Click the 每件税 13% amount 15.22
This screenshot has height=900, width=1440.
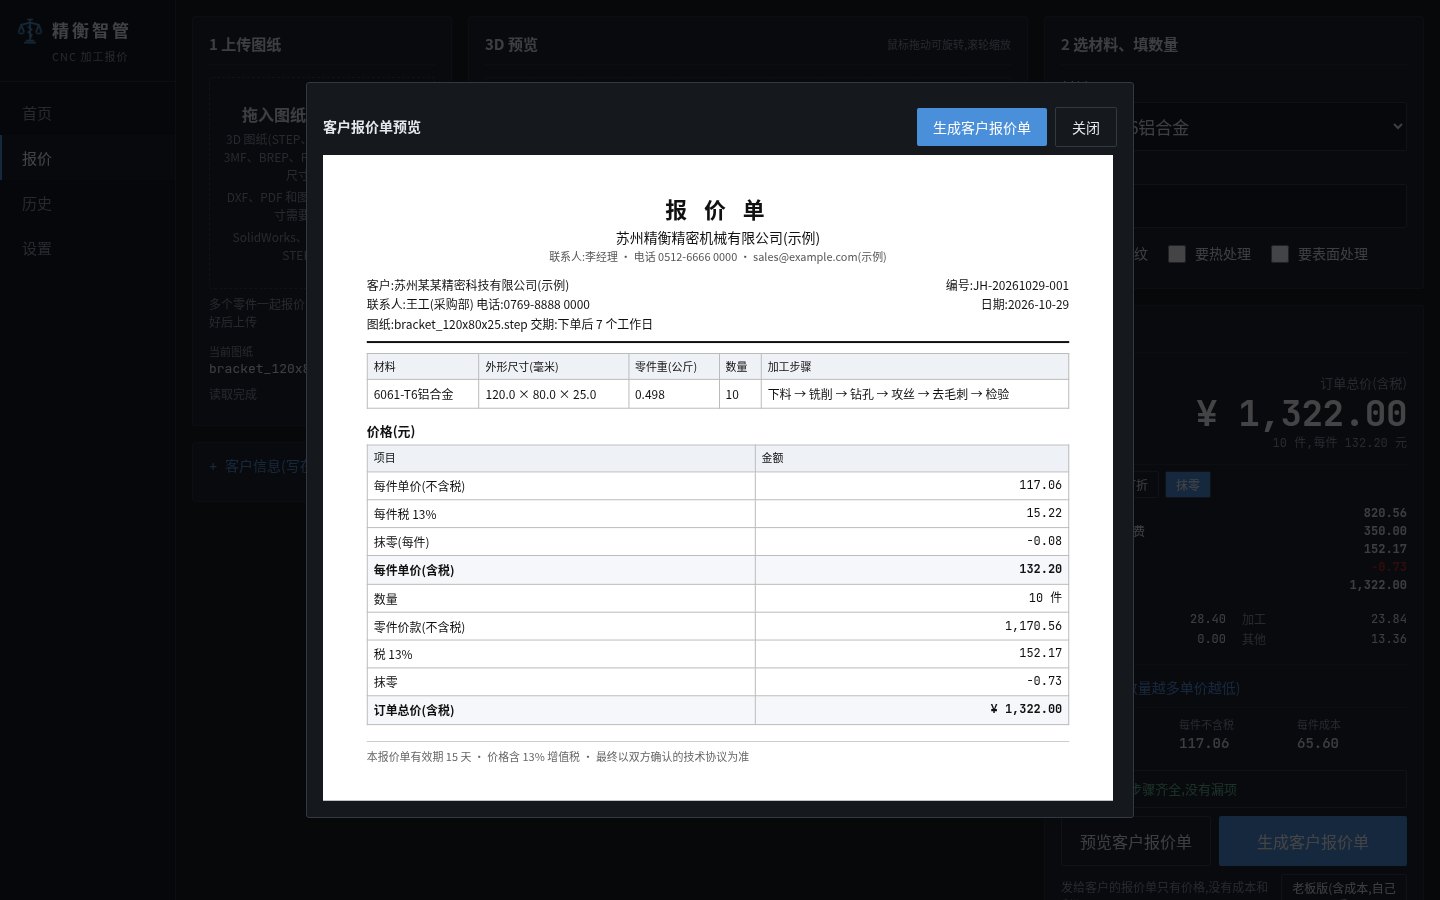tap(1044, 513)
